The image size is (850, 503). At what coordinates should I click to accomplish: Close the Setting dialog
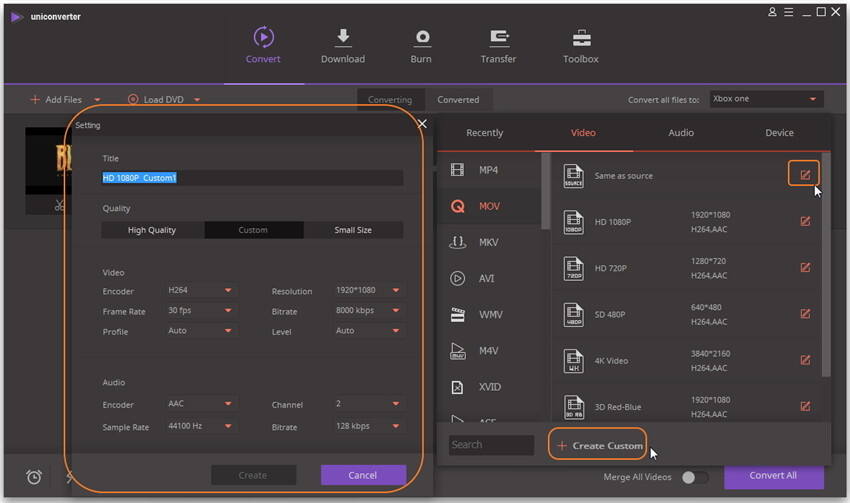click(x=422, y=124)
